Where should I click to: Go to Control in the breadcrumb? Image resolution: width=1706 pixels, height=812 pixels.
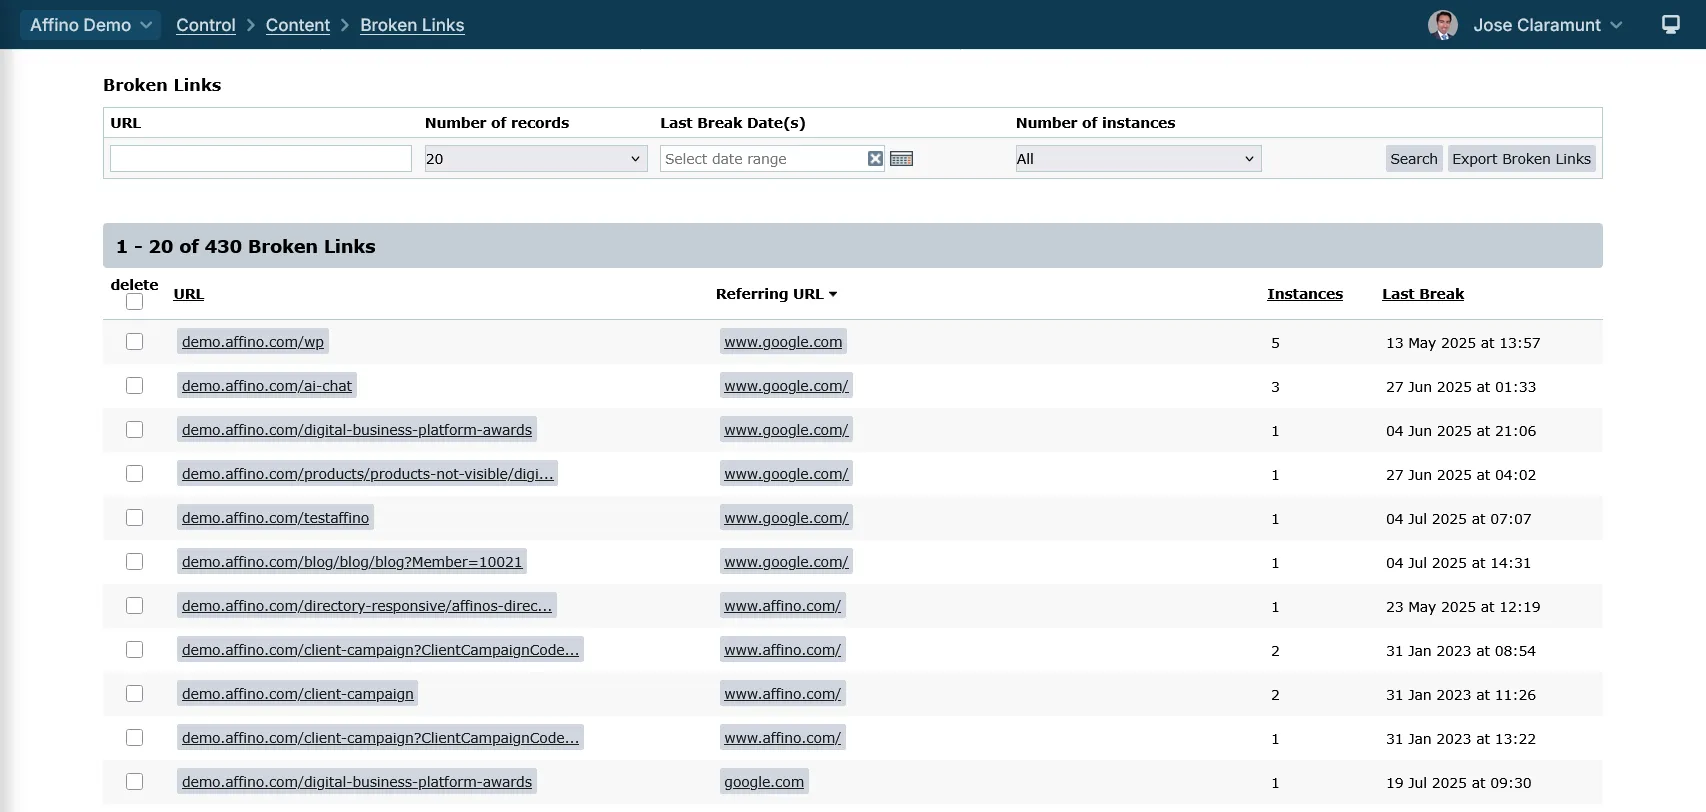(x=206, y=25)
